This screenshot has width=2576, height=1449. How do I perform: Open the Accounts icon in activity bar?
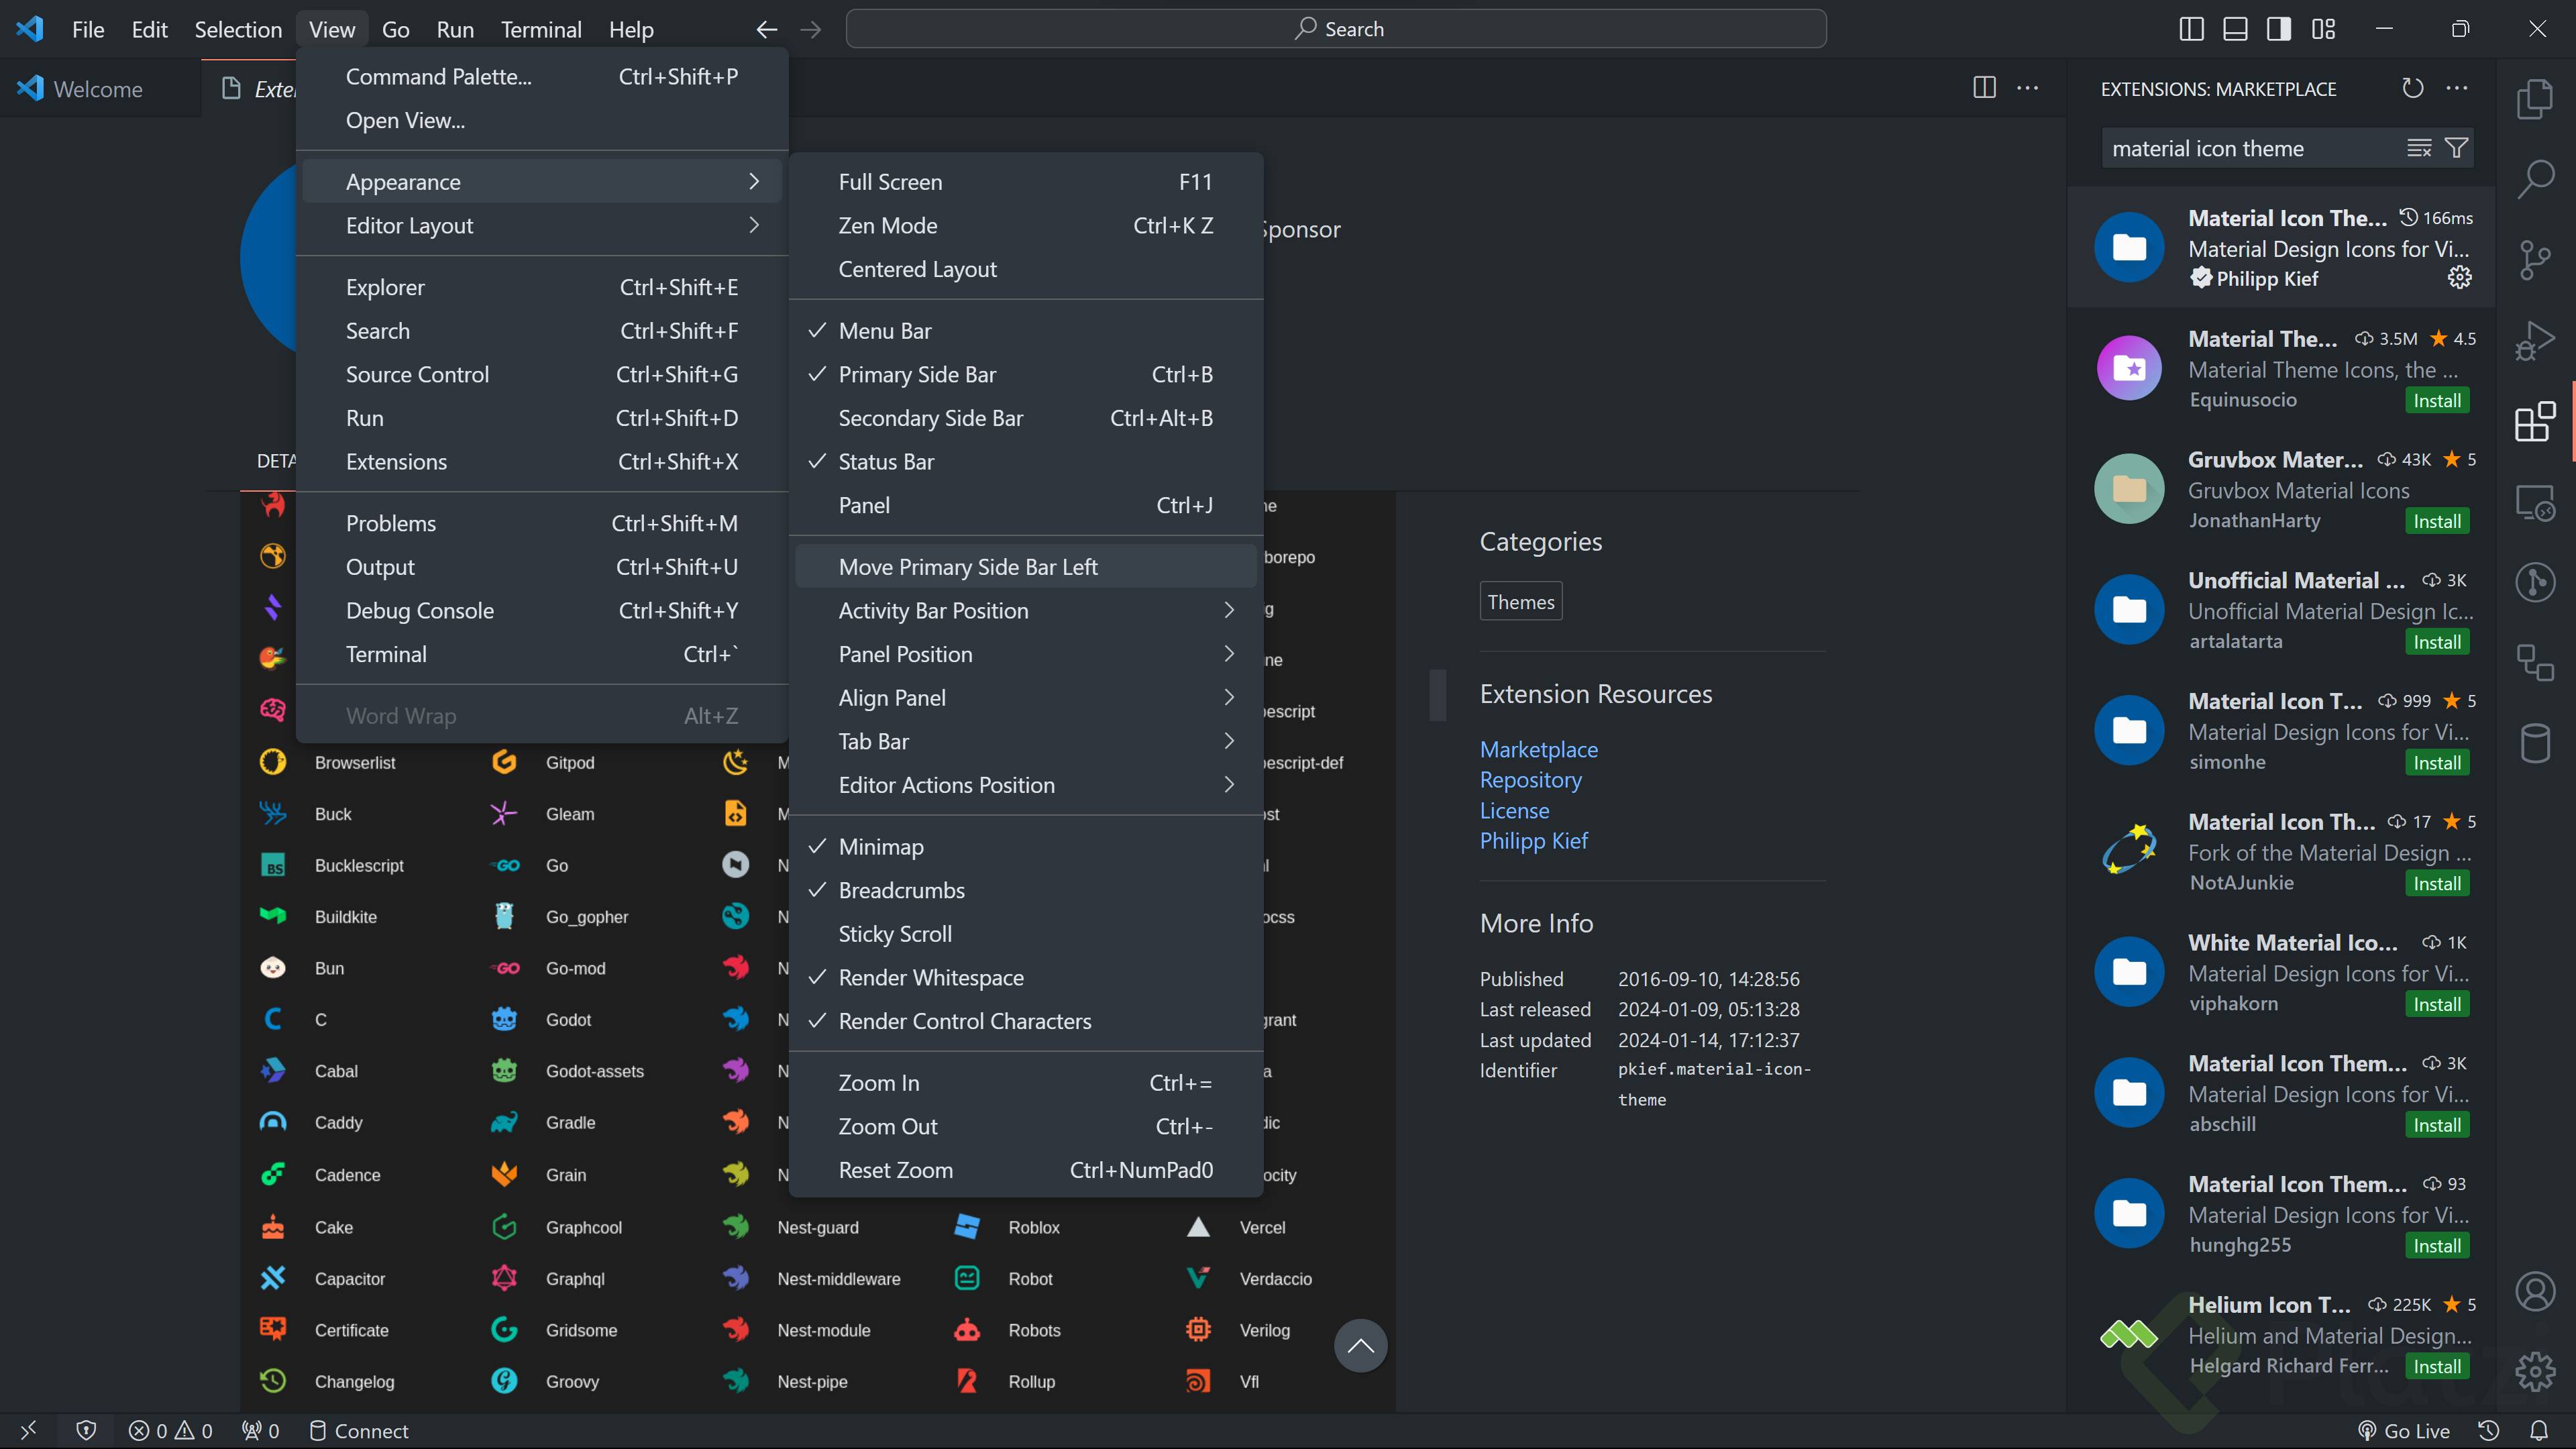point(2534,1291)
